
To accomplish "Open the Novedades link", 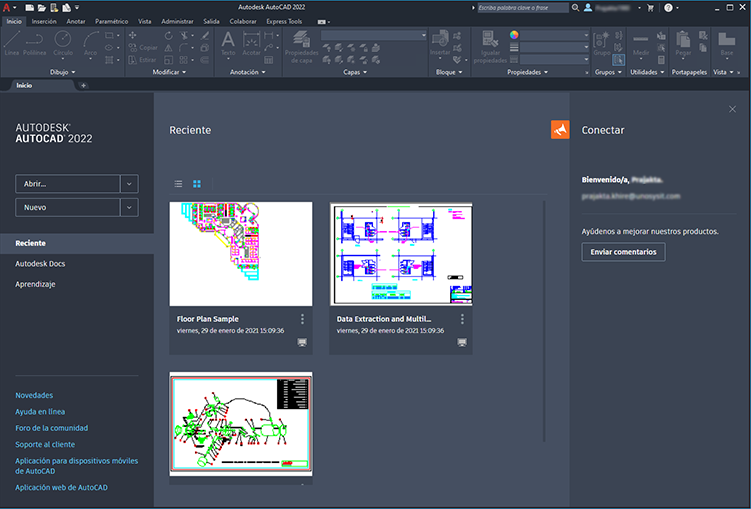I will click(x=34, y=395).
